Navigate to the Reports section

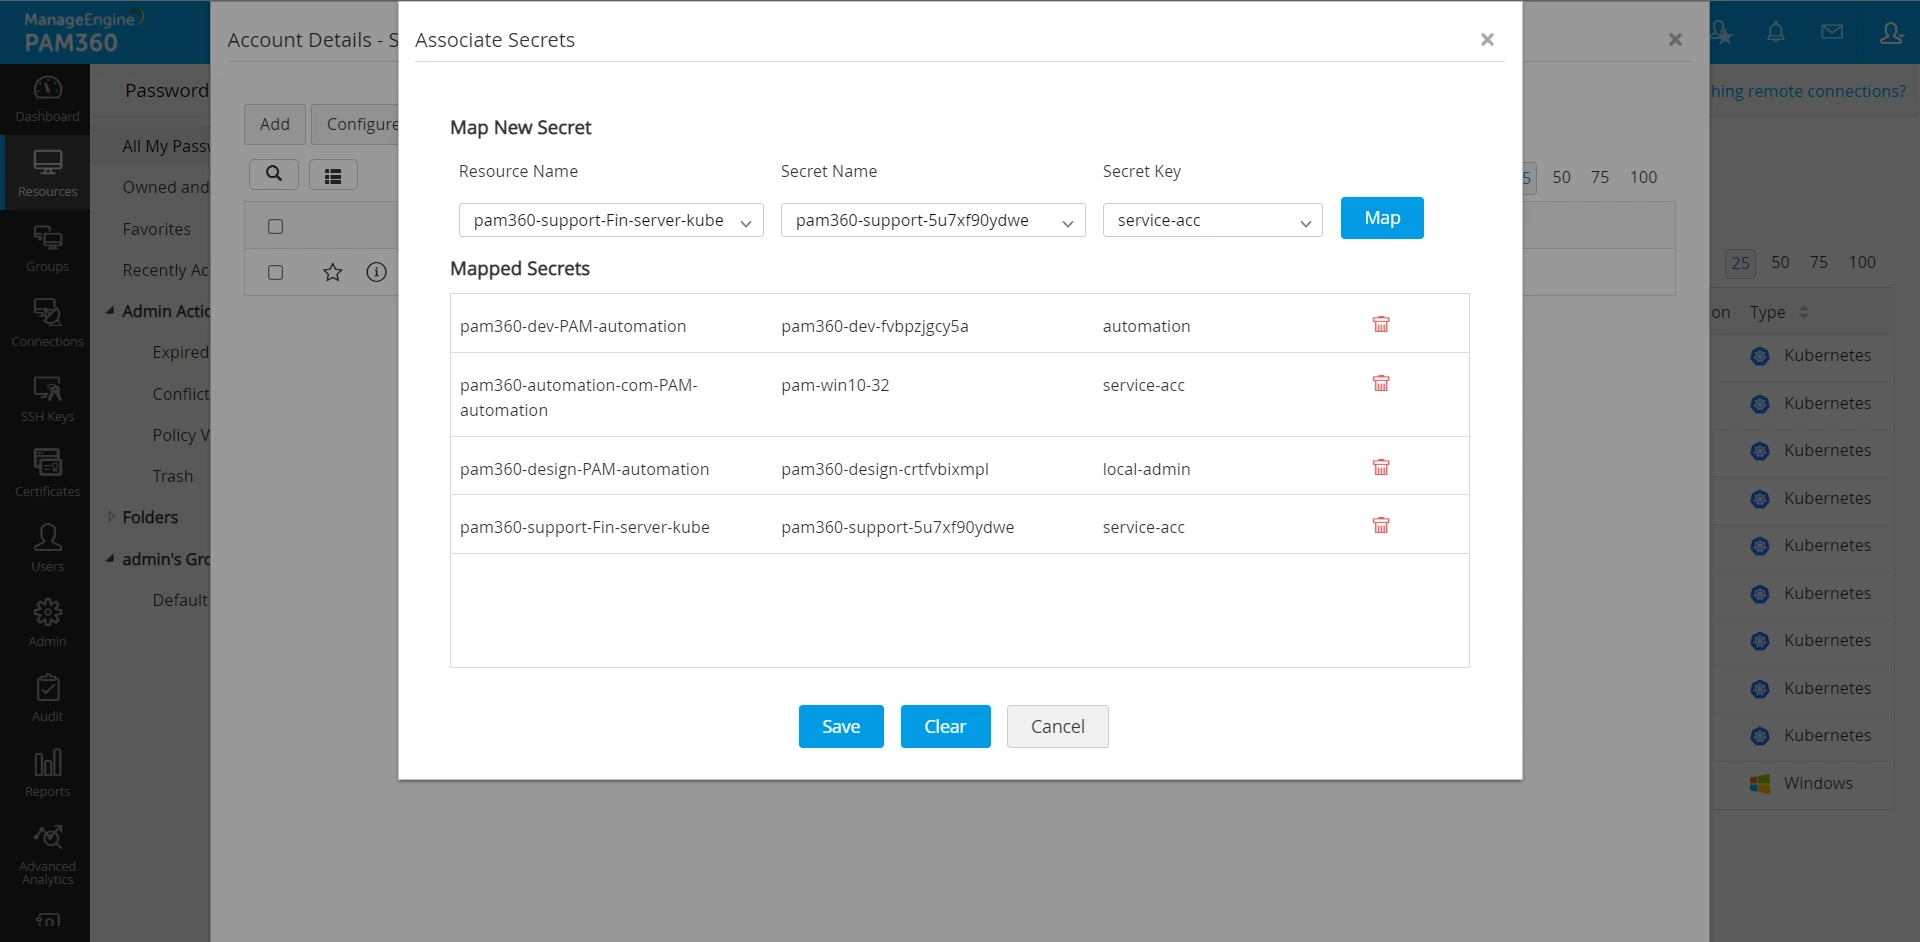47,774
